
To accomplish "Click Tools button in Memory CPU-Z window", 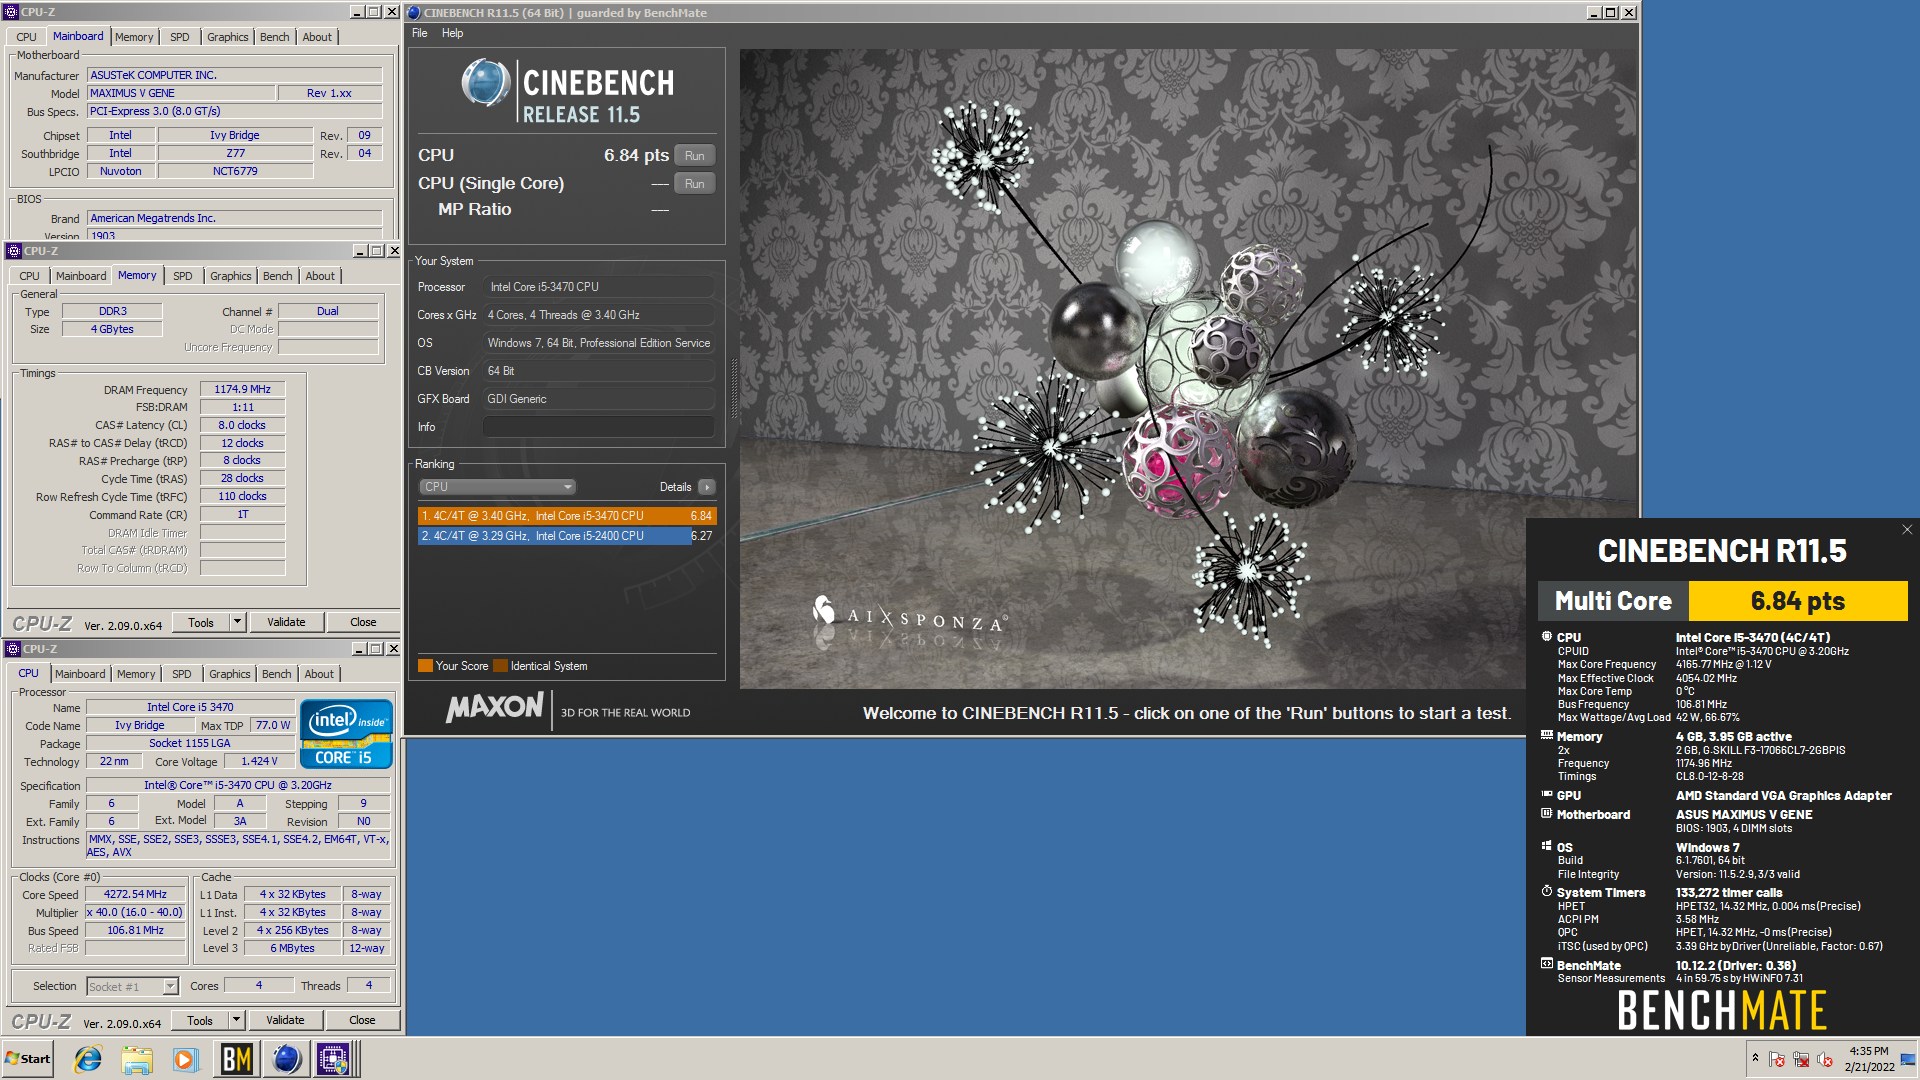I will [x=201, y=622].
